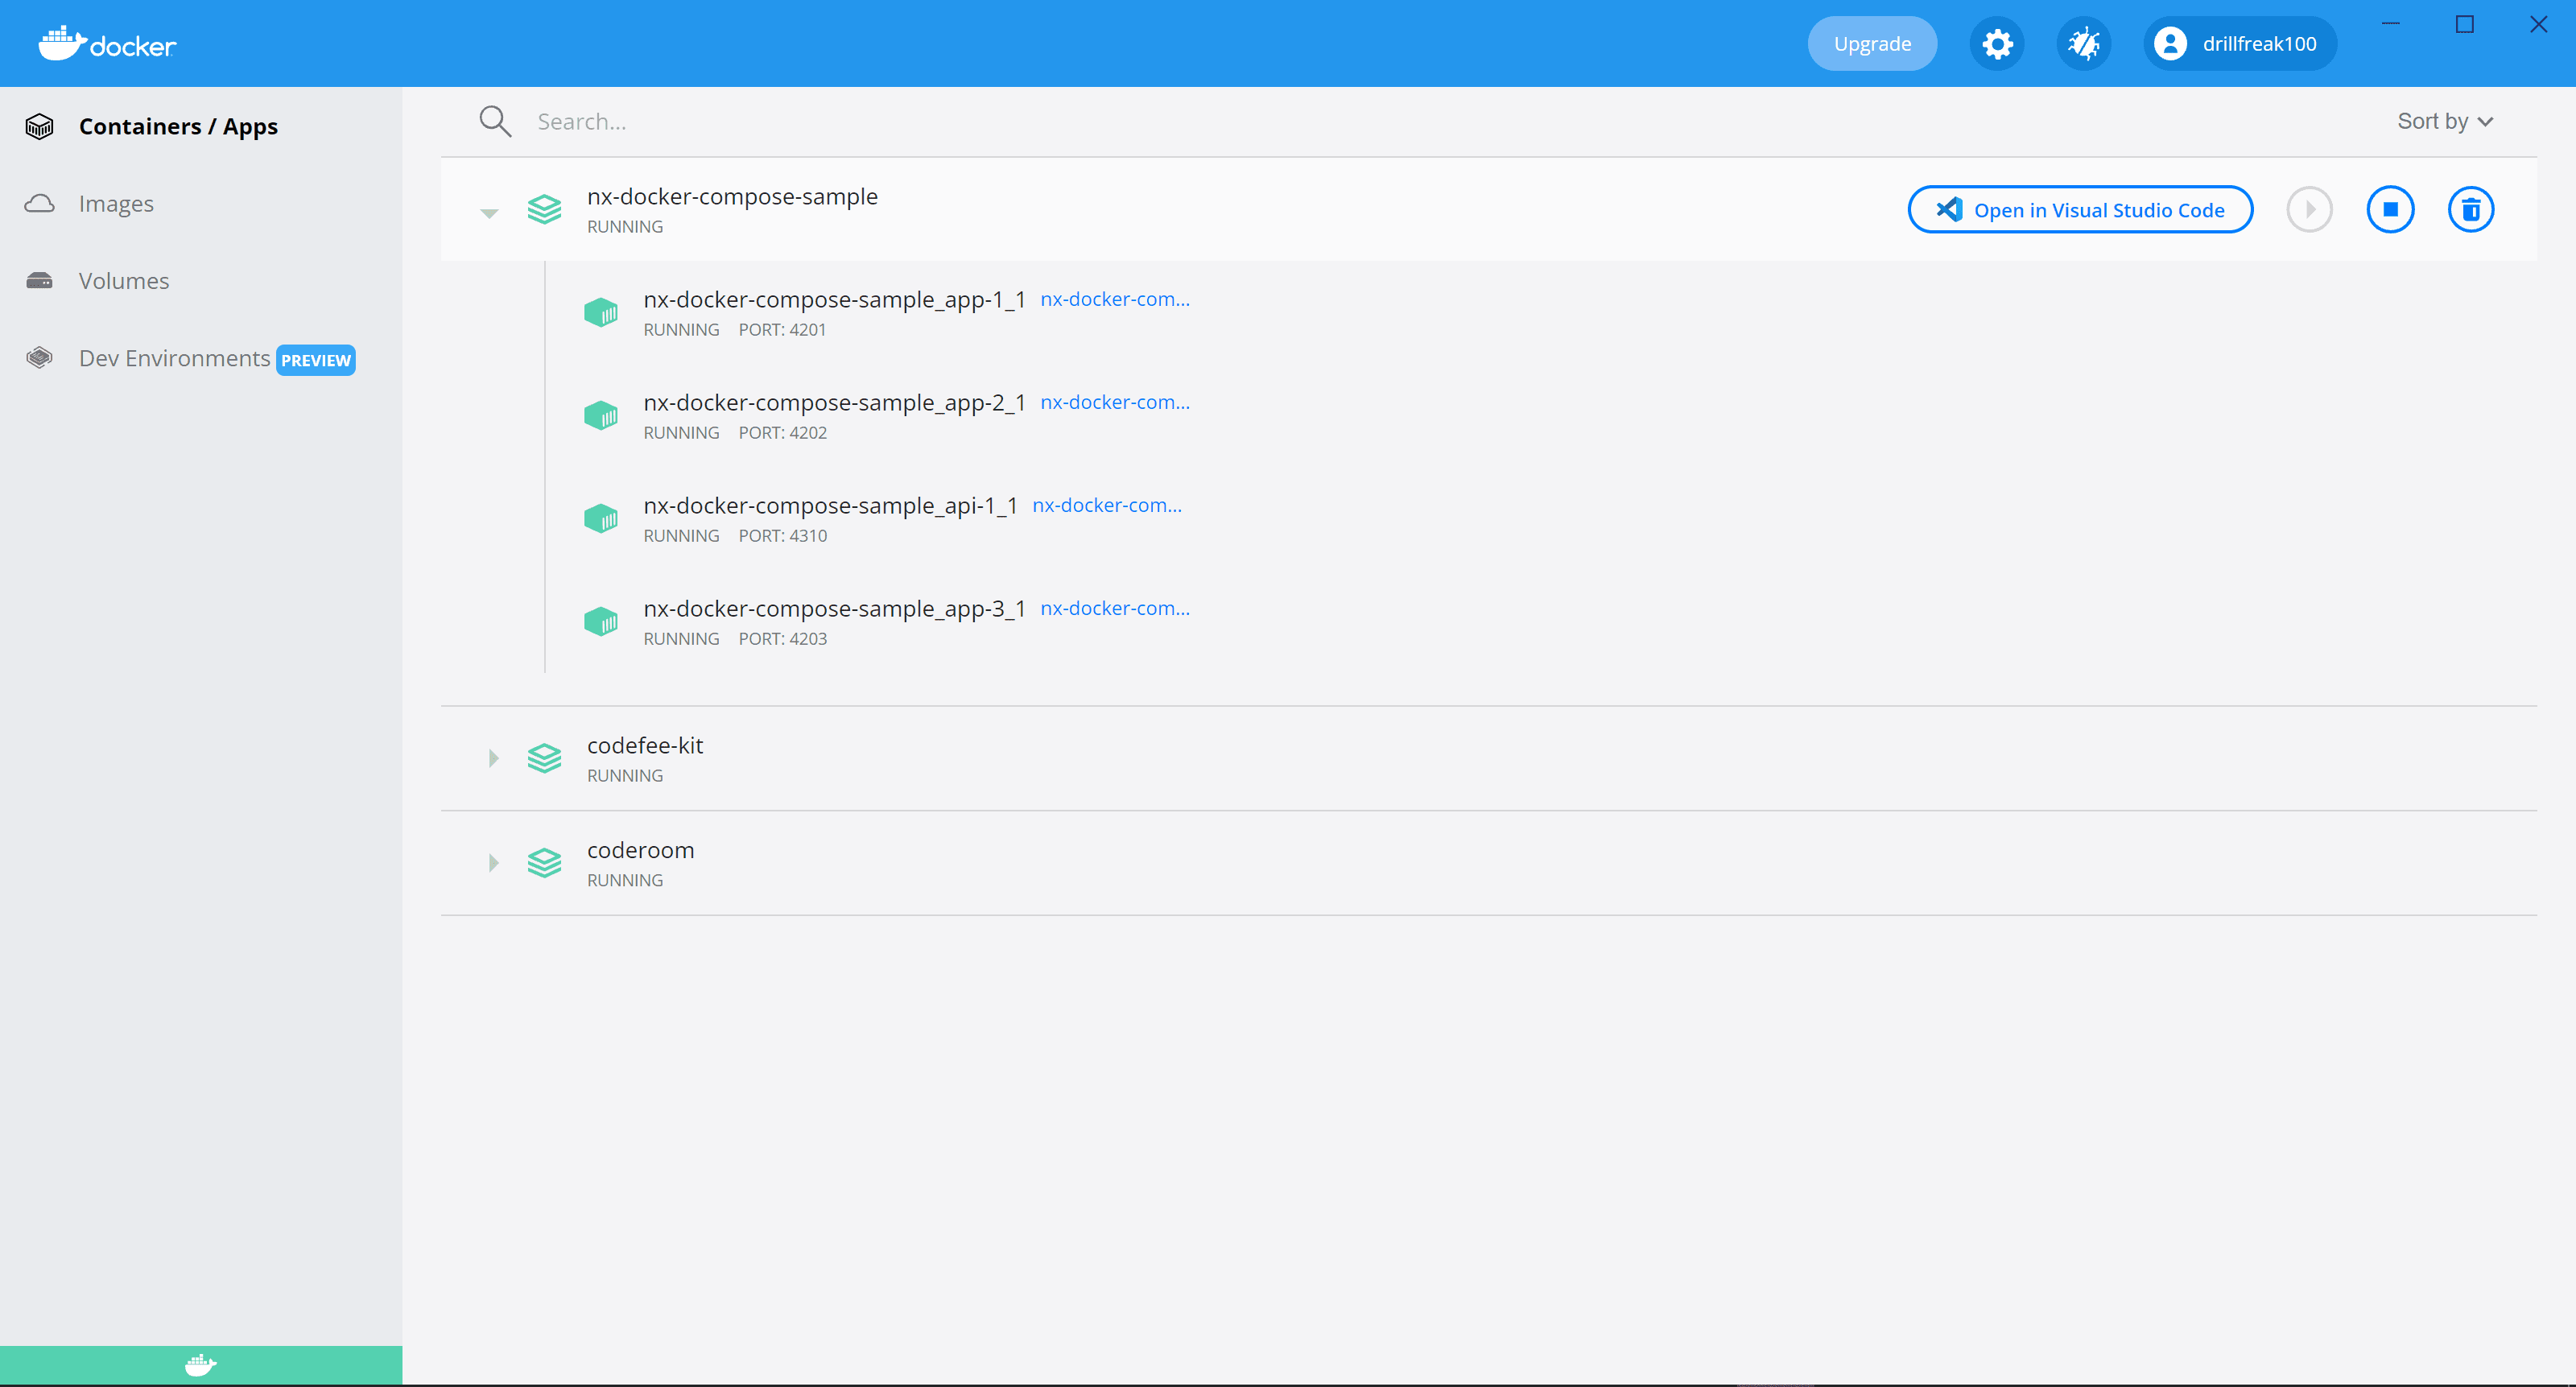
Task: Click the Upgrade button
Action: point(1872,43)
